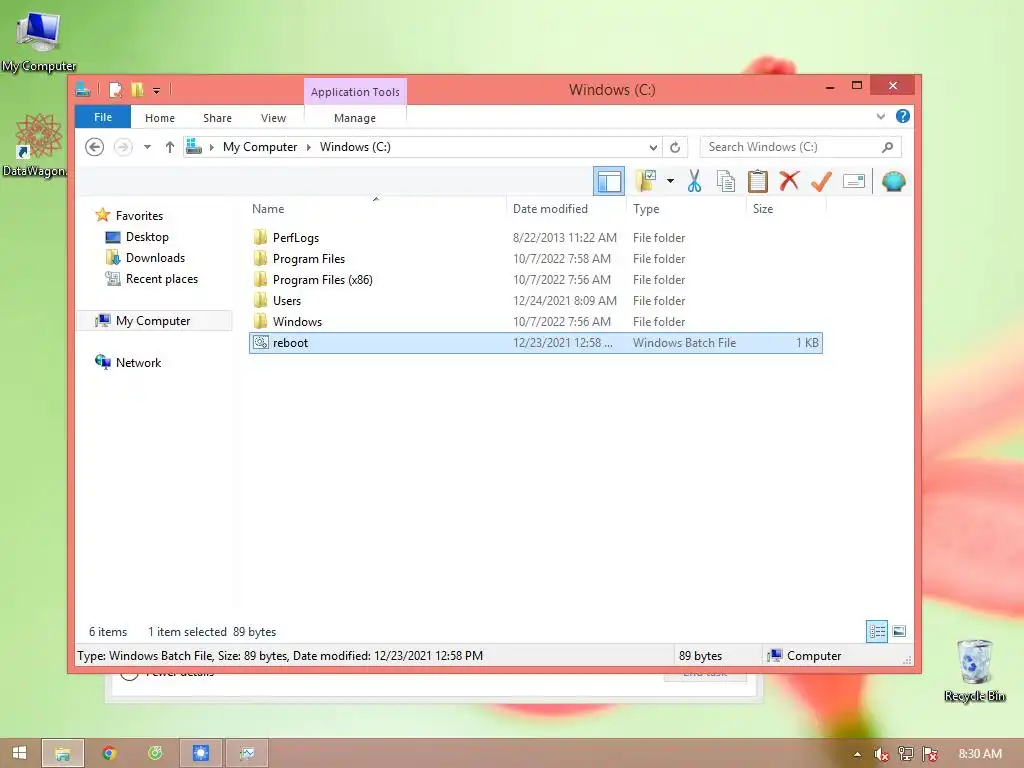1024x768 pixels.
Task: Click the muted volume tray icon
Action: click(881, 754)
